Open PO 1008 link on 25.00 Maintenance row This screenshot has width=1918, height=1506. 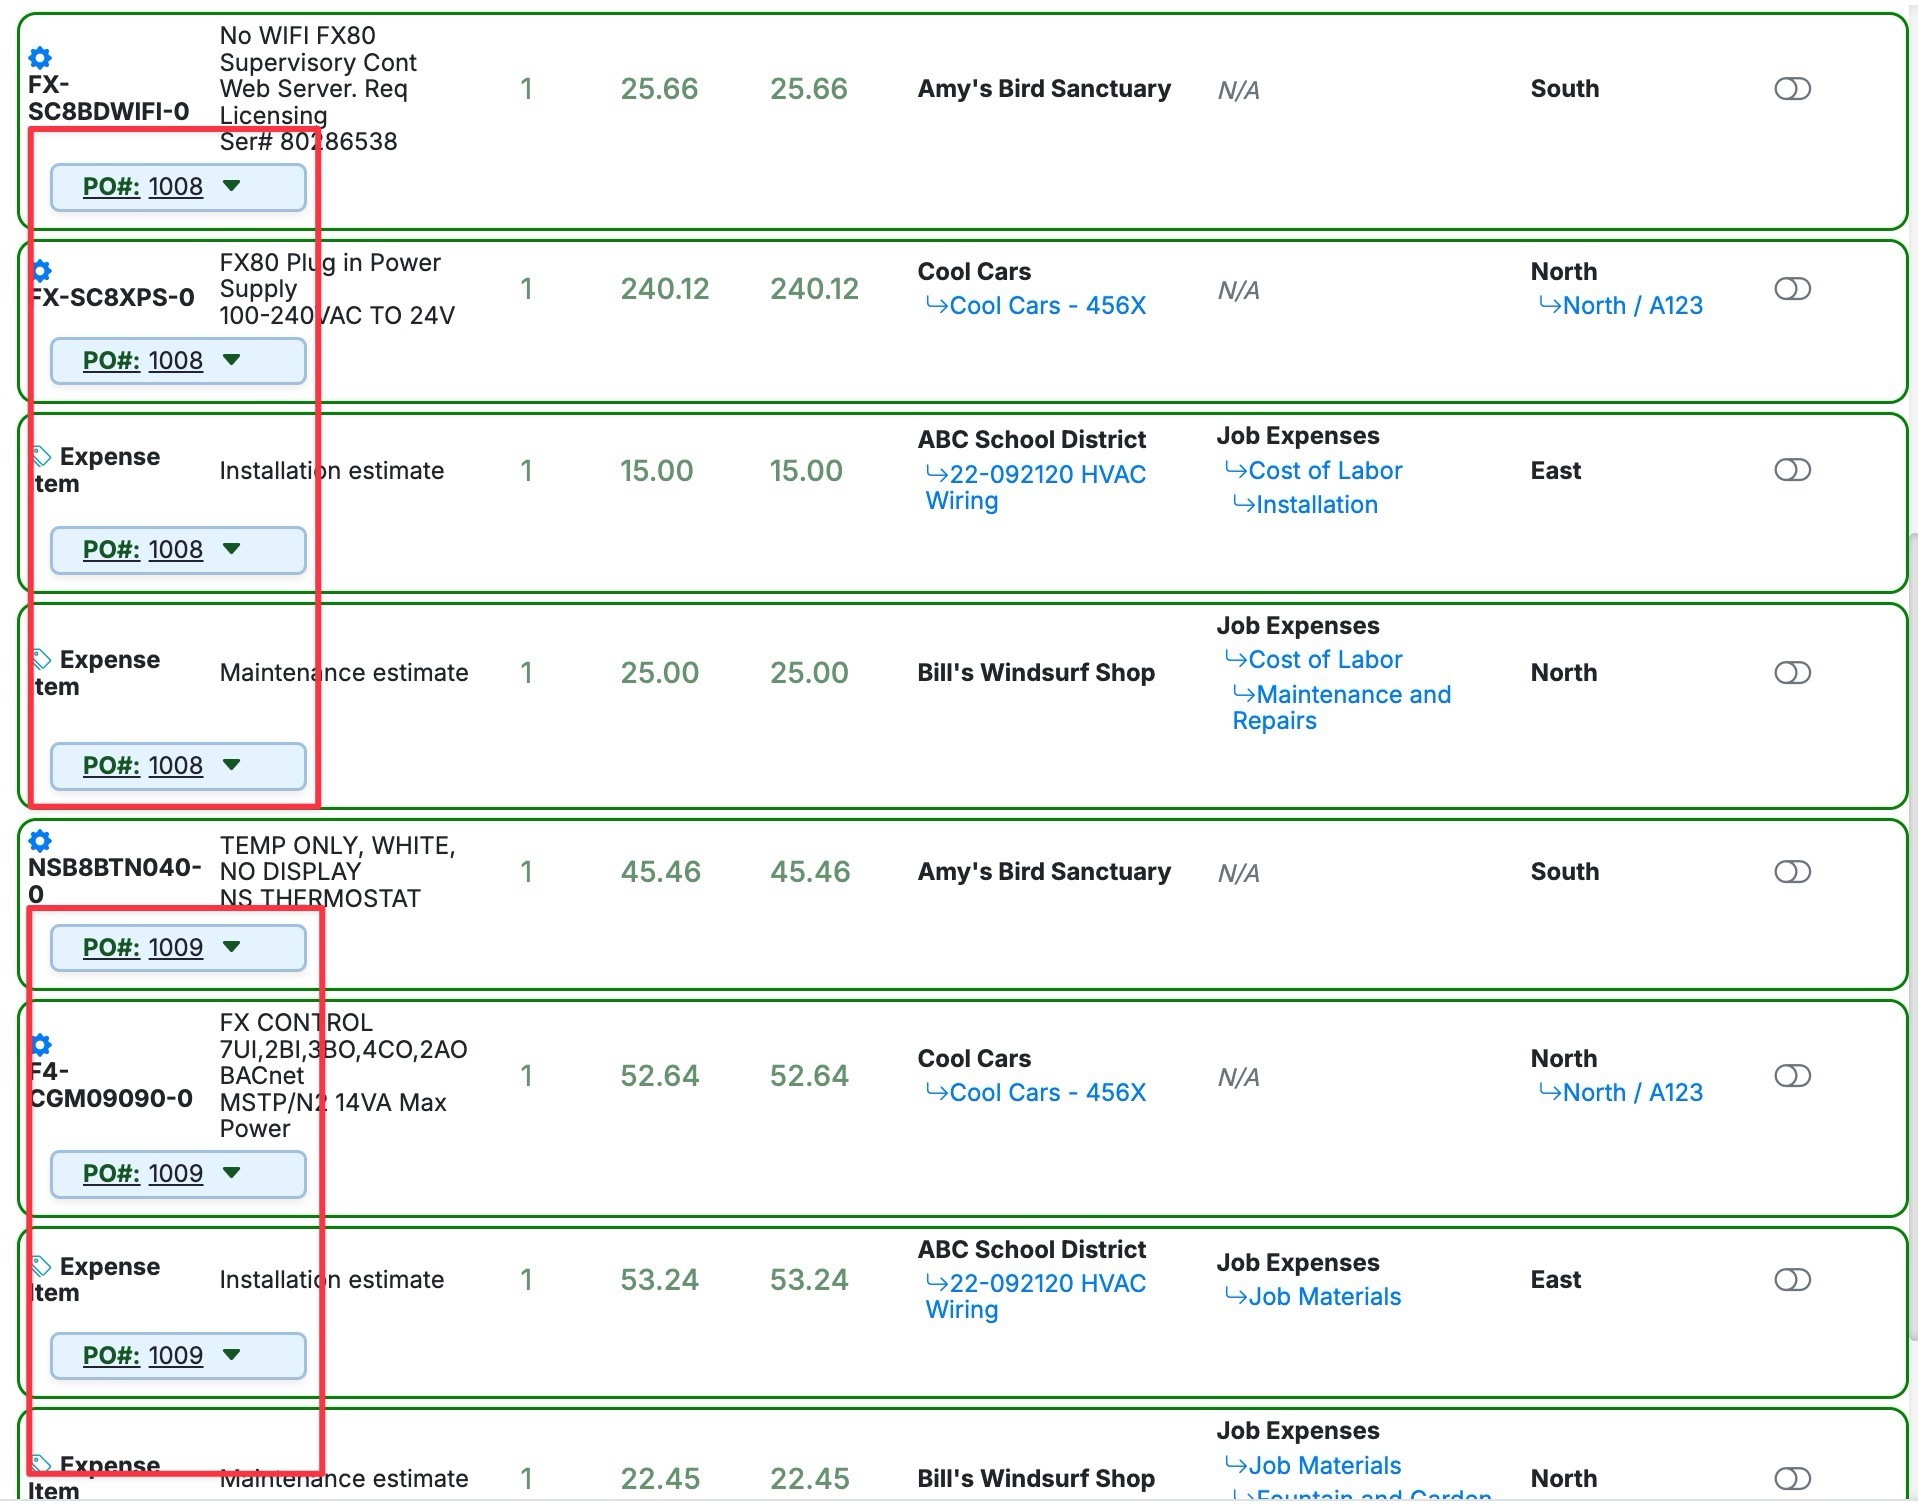(x=176, y=766)
